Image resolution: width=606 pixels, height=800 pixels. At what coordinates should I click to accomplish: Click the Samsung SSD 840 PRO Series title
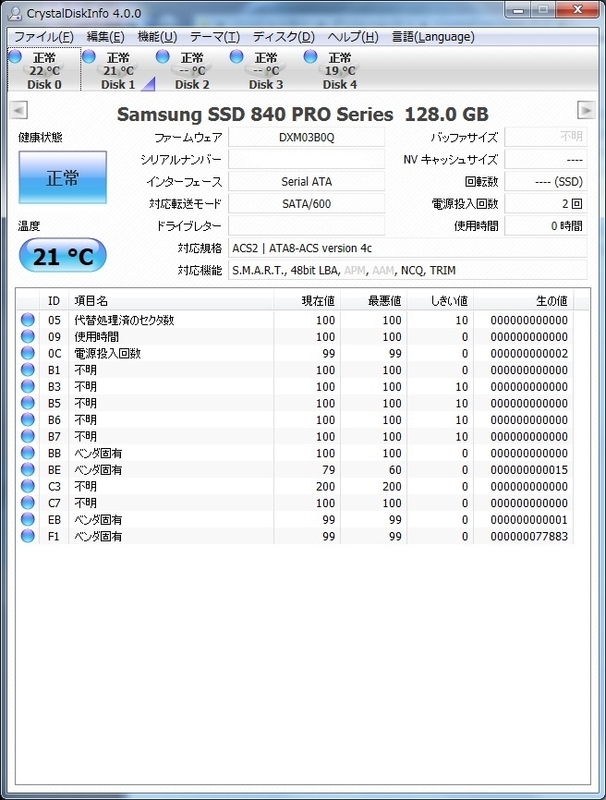pyautogui.click(x=302, y=114)
